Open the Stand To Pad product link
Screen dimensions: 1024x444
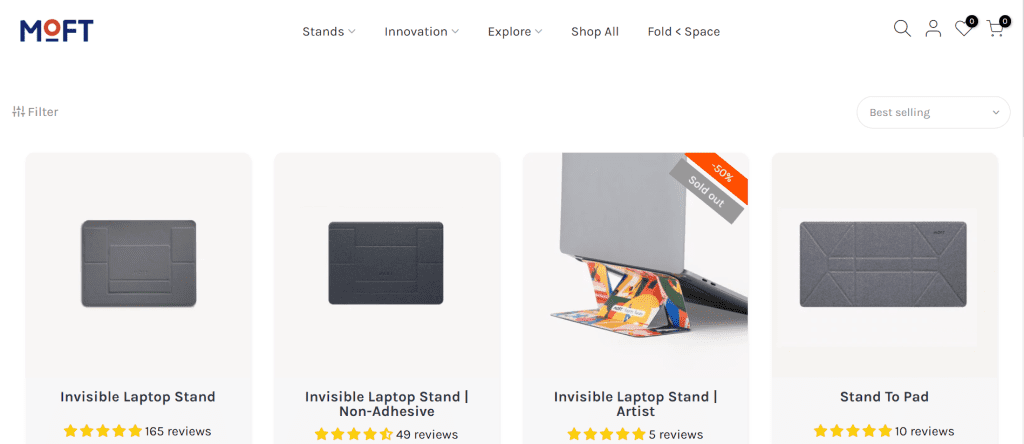[884, 396]
